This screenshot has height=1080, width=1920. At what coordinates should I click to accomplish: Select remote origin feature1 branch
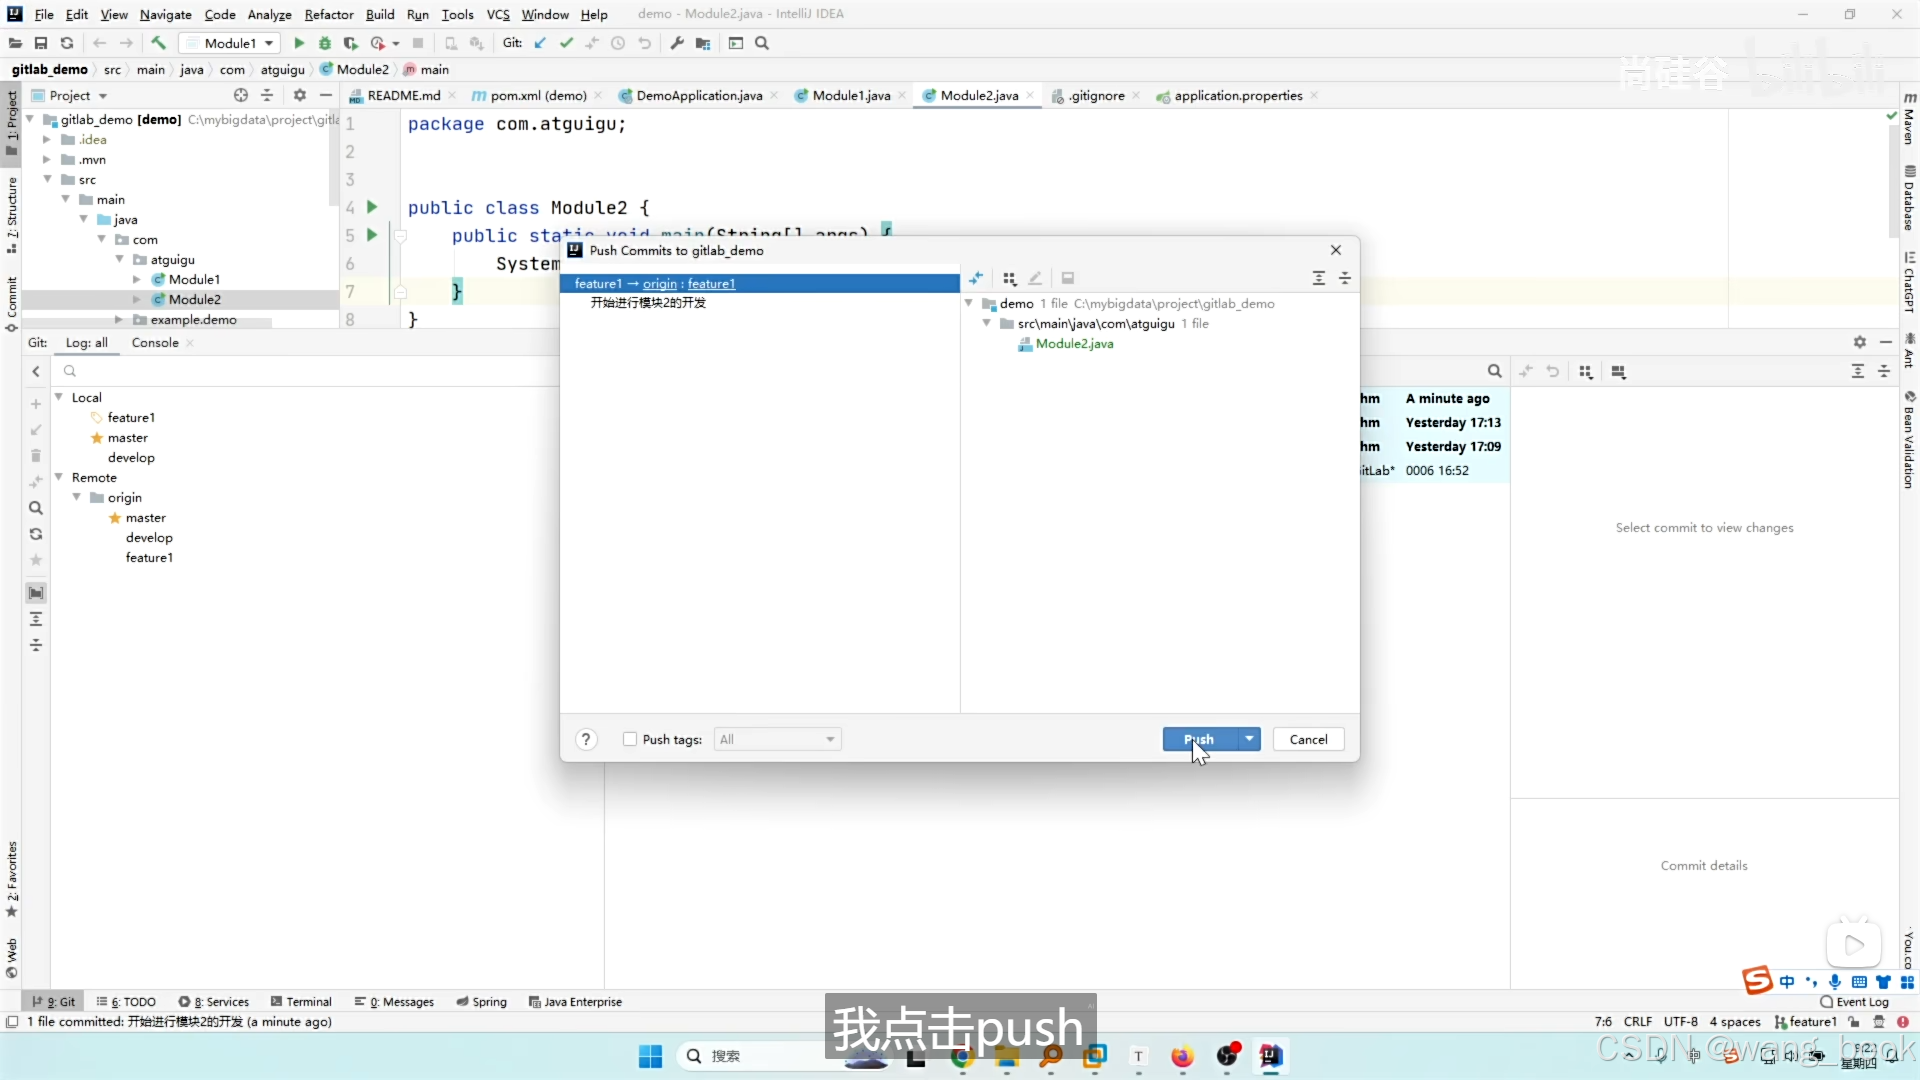(149, 557)
